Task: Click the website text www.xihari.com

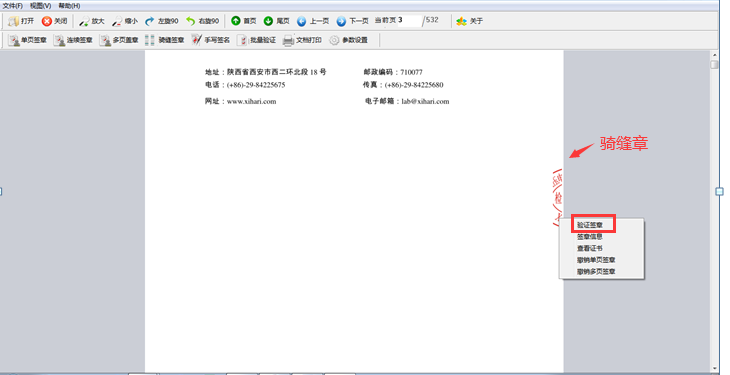Action: coord(251,101)
